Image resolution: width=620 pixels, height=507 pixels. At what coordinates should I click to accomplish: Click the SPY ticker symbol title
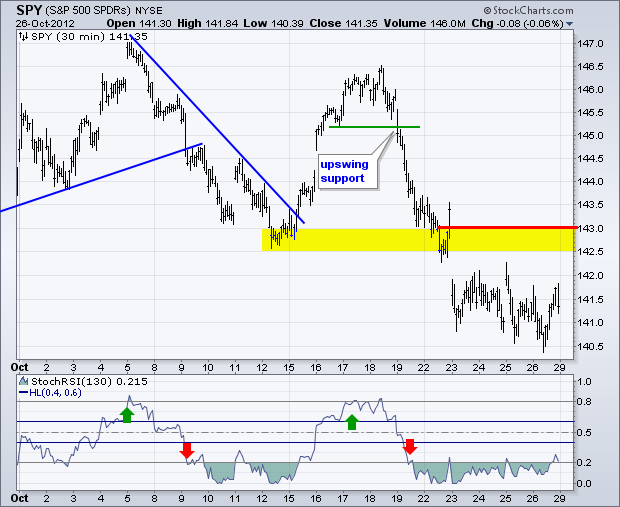click(29, 10)
